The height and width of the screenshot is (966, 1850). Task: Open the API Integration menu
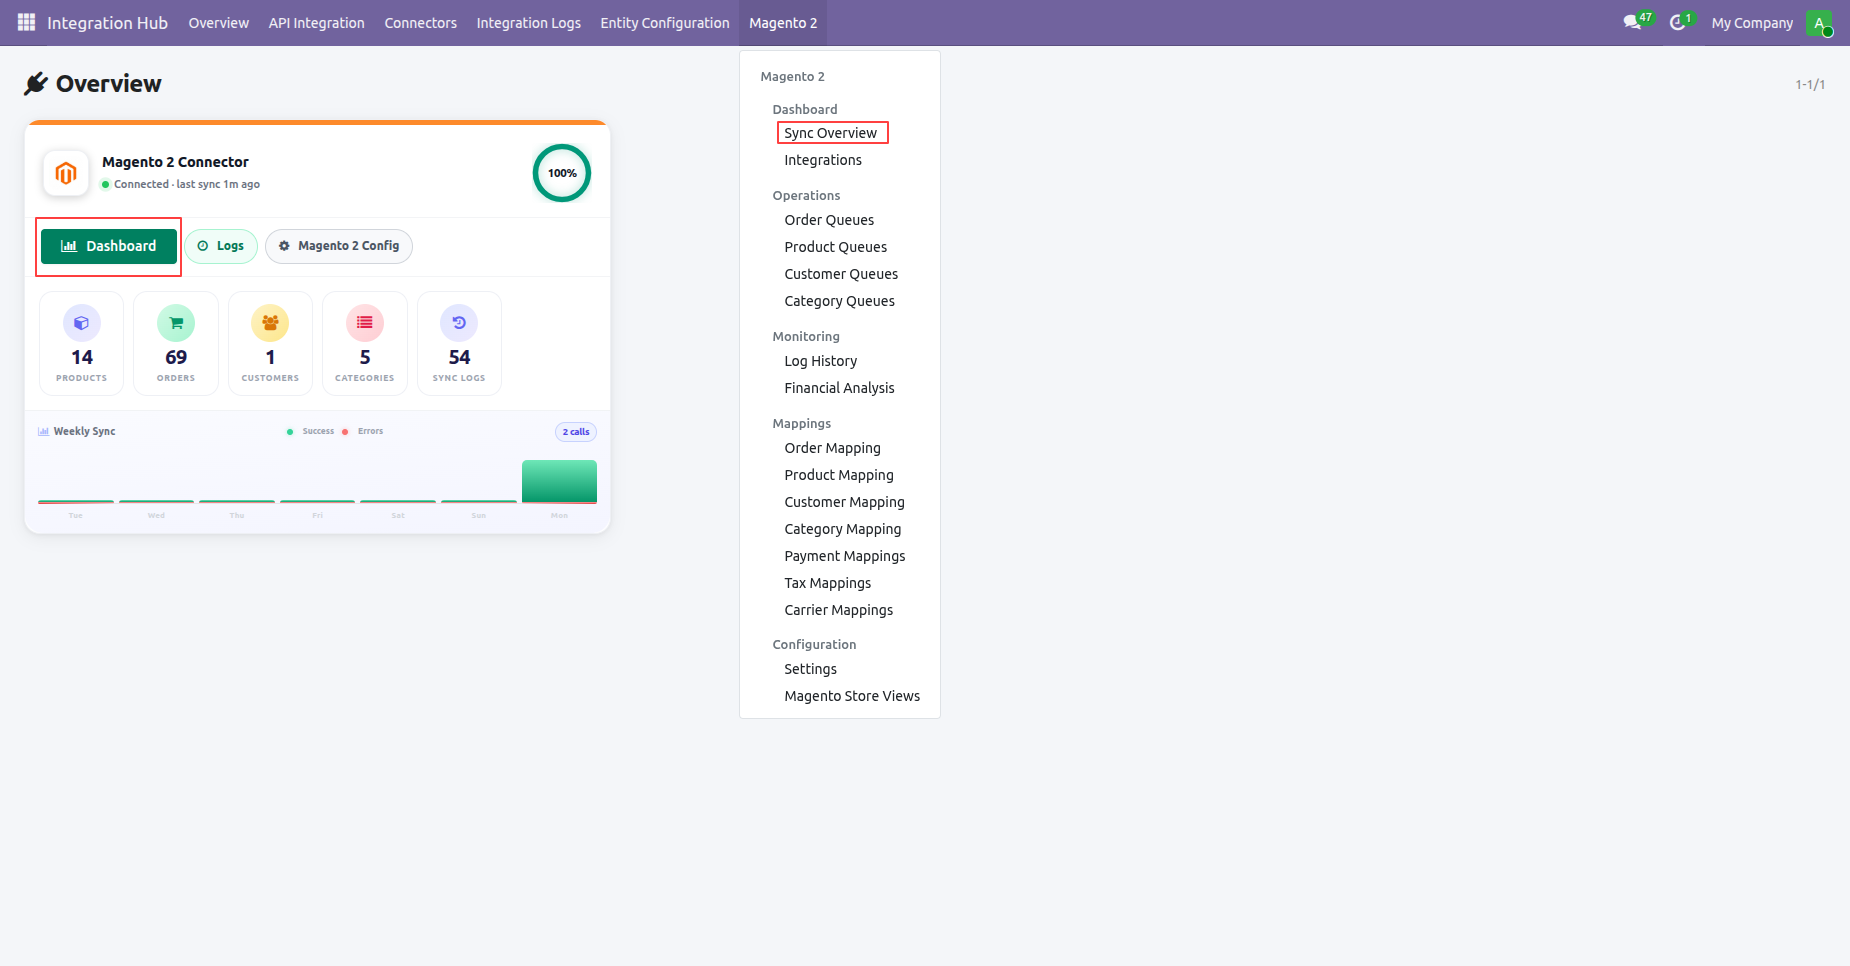(317, 23)
